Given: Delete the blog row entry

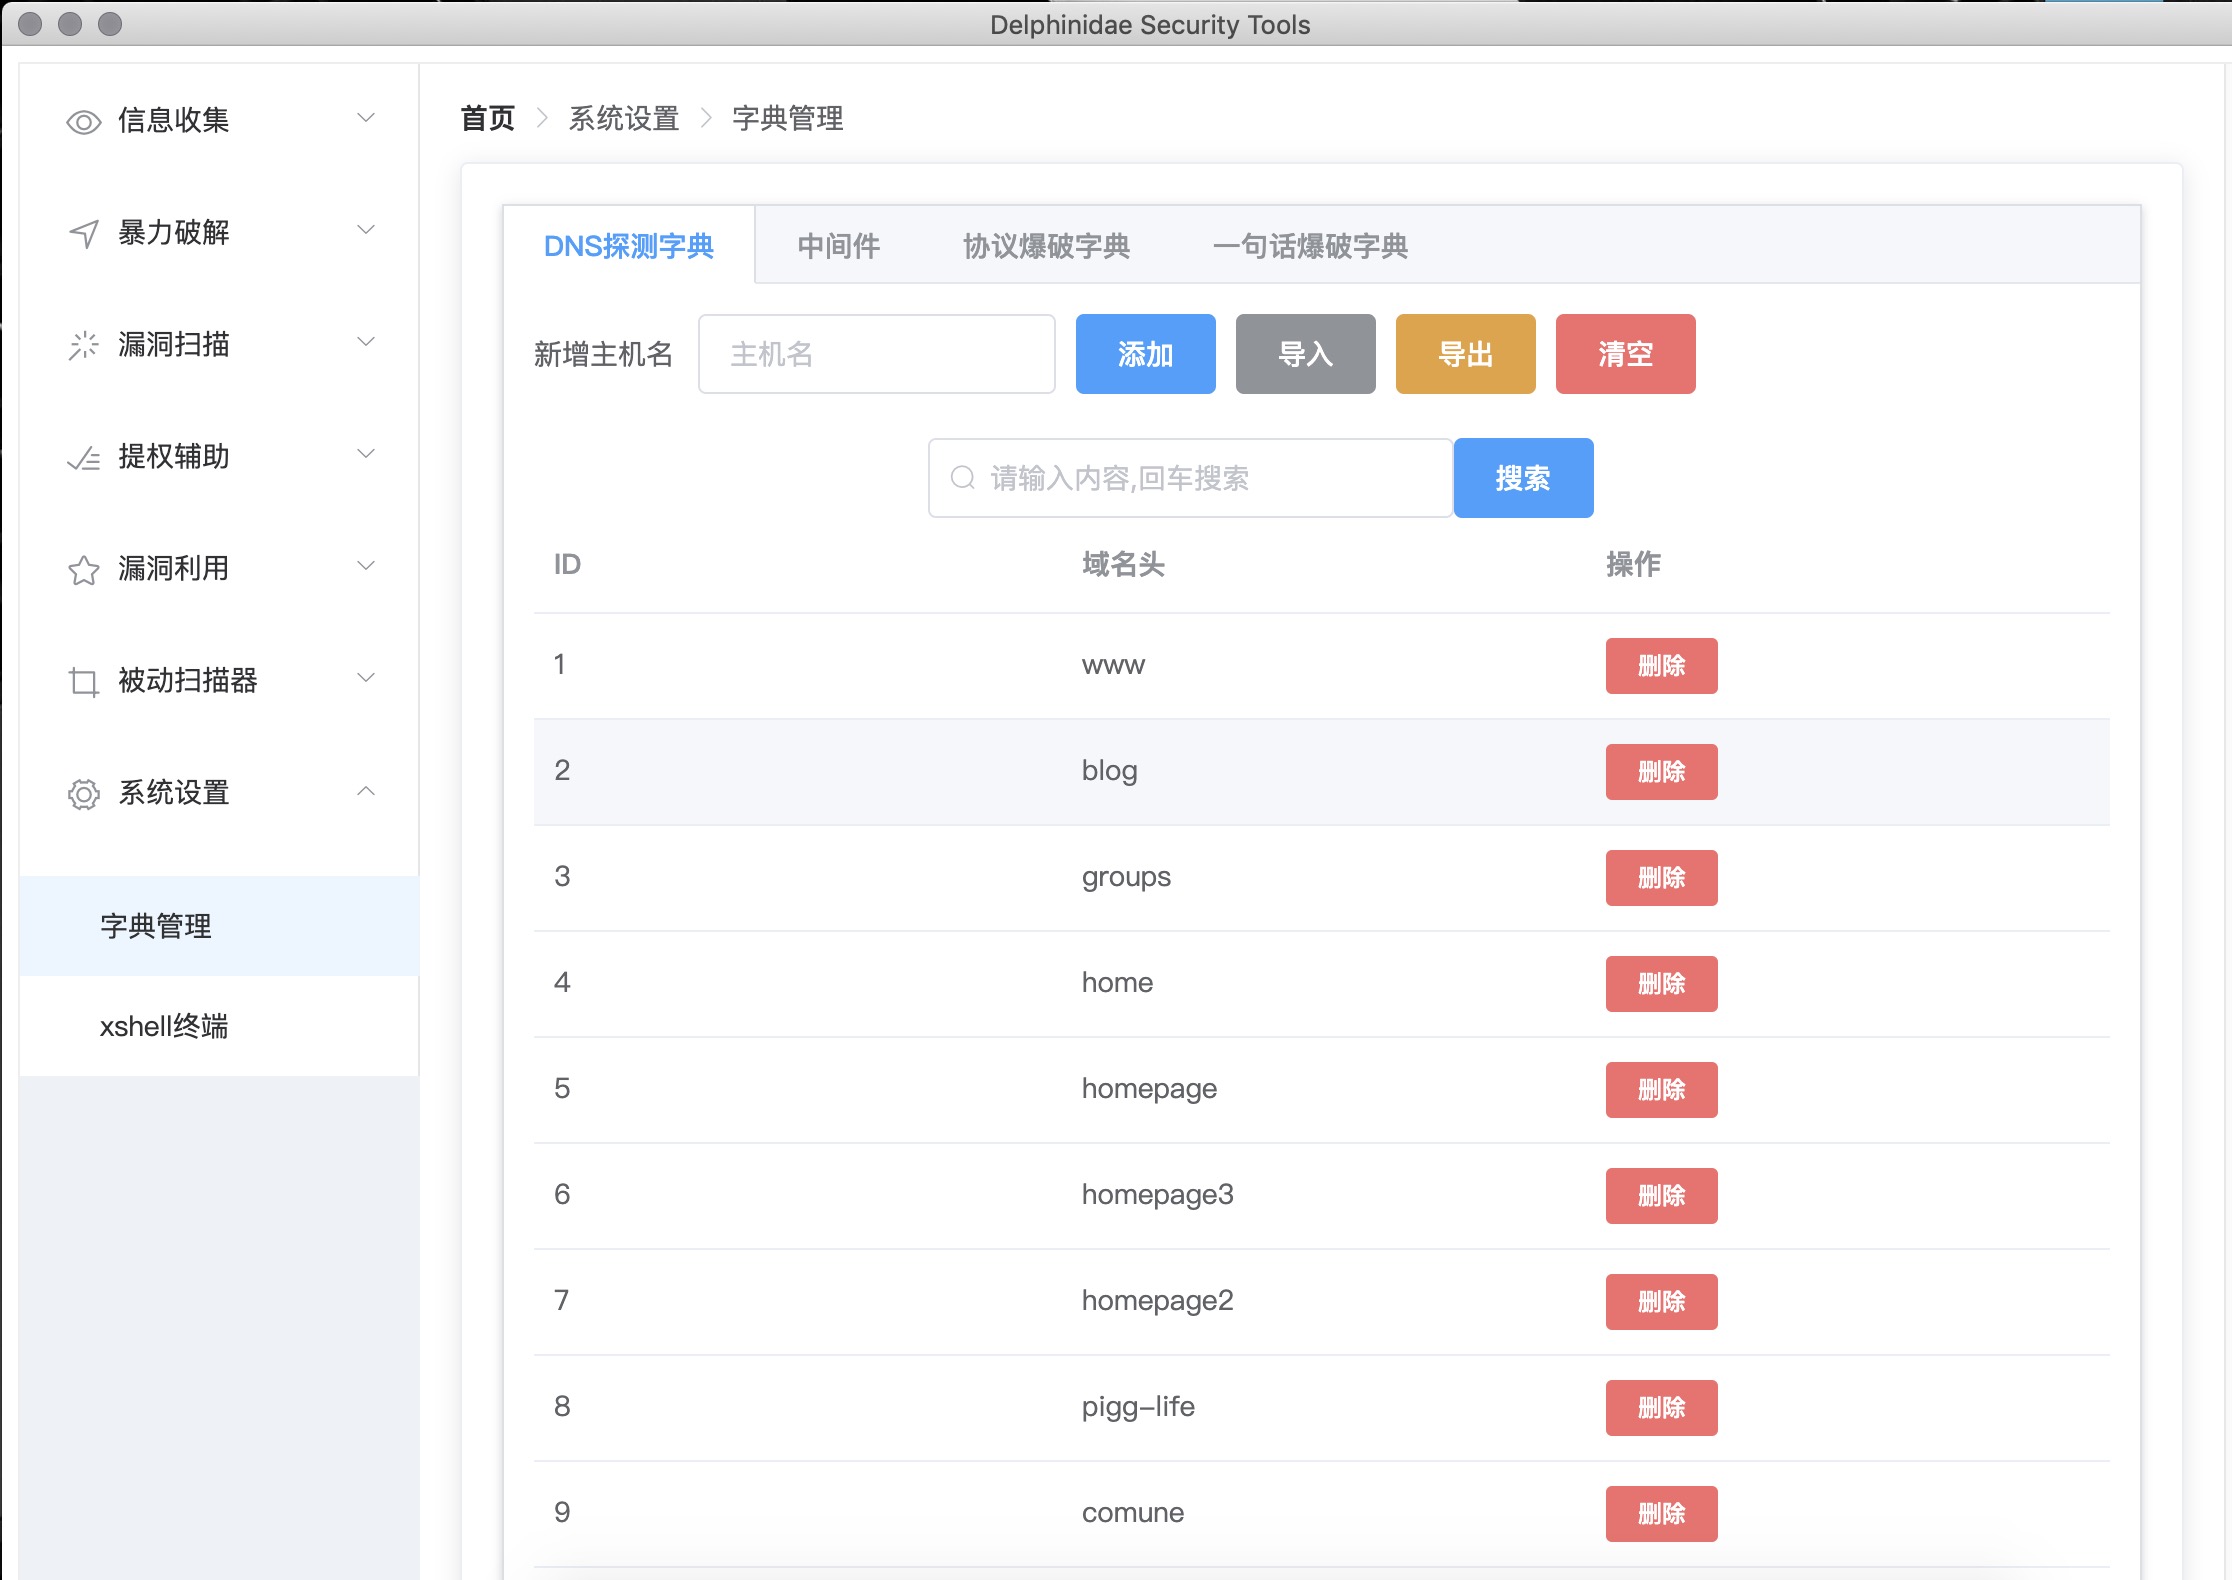Looking at the screenshot, I should point(1661,772).
